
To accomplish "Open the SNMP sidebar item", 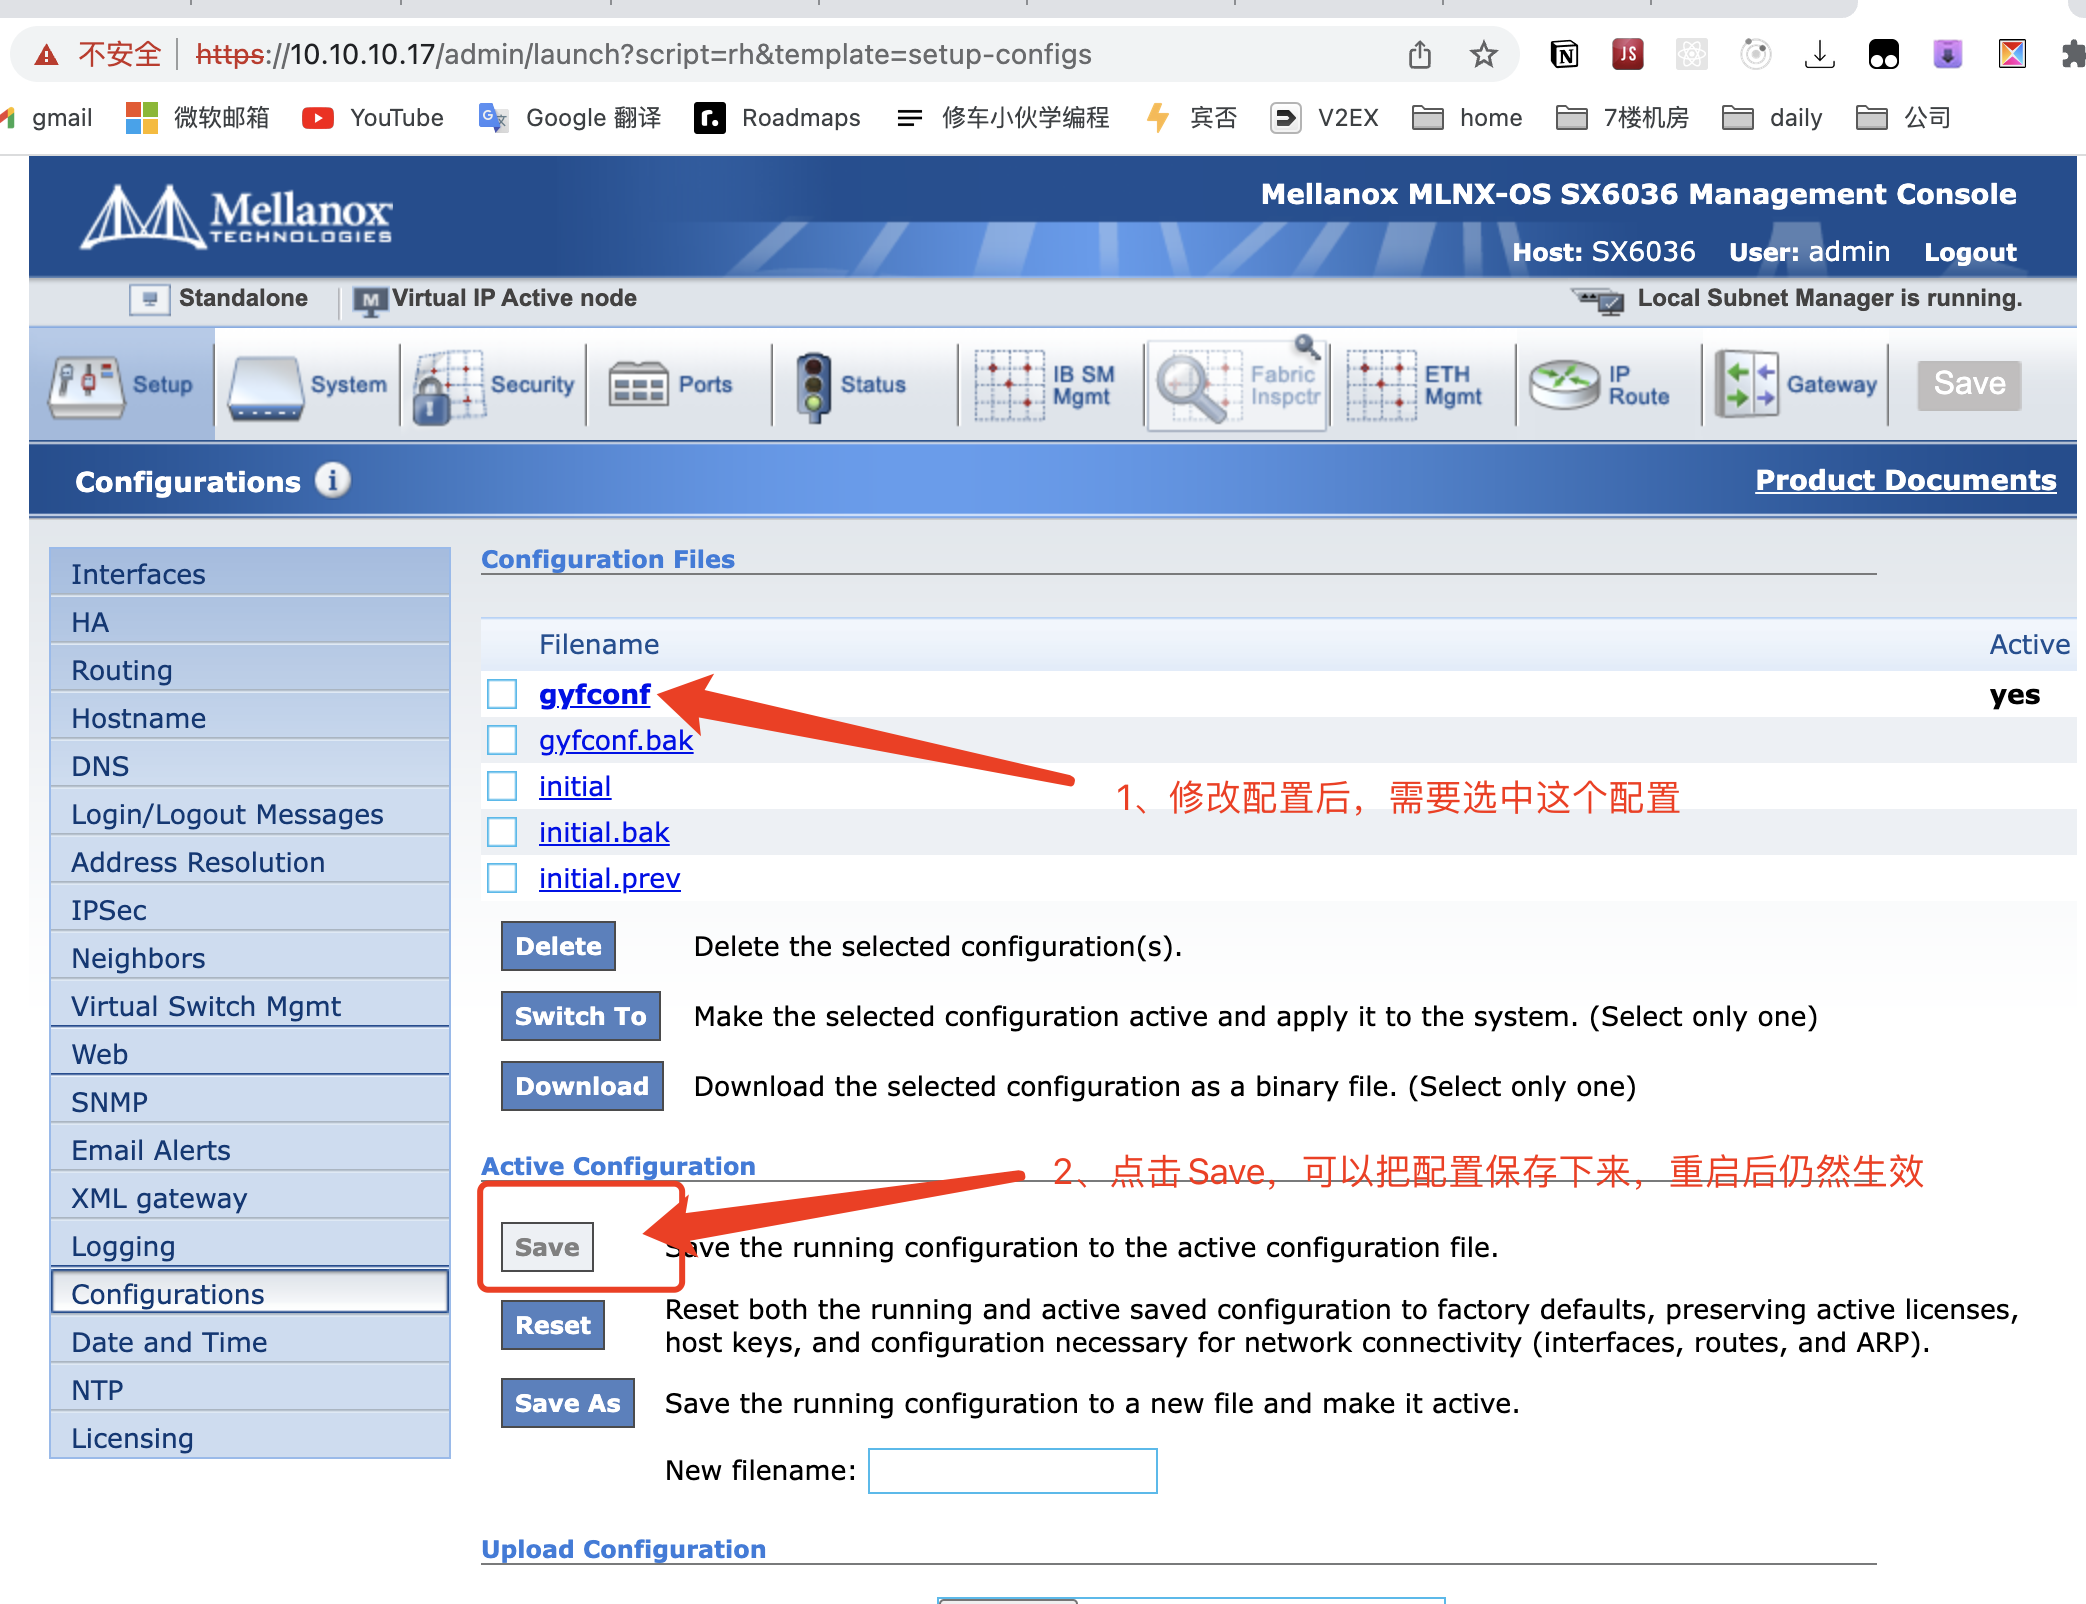I will click(x=250, y=1102).
